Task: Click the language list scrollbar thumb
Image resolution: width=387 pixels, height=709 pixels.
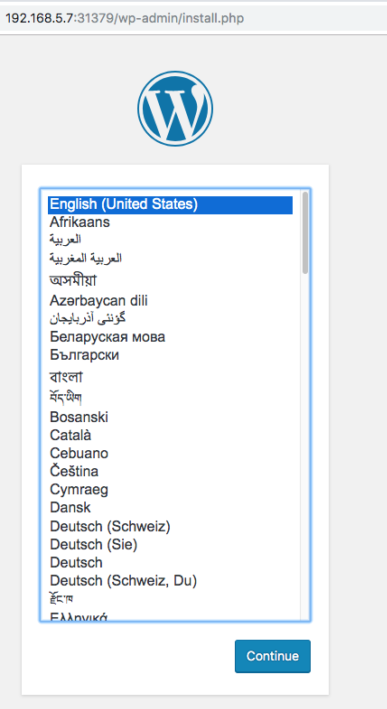Action: [306, 233]
